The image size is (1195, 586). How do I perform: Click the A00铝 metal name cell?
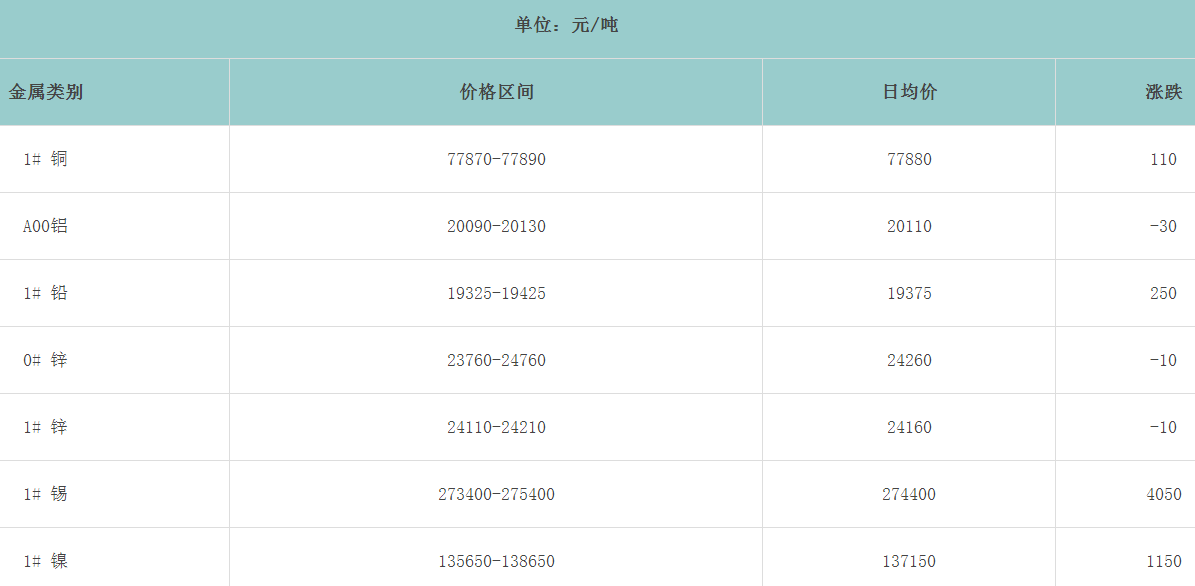[x=46, y=226]
